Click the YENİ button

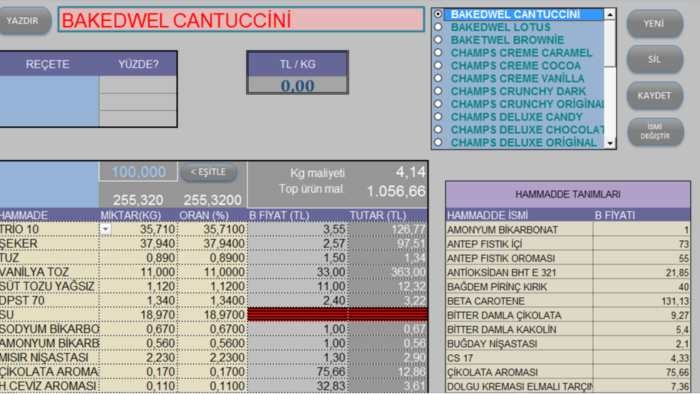[654, 24]
